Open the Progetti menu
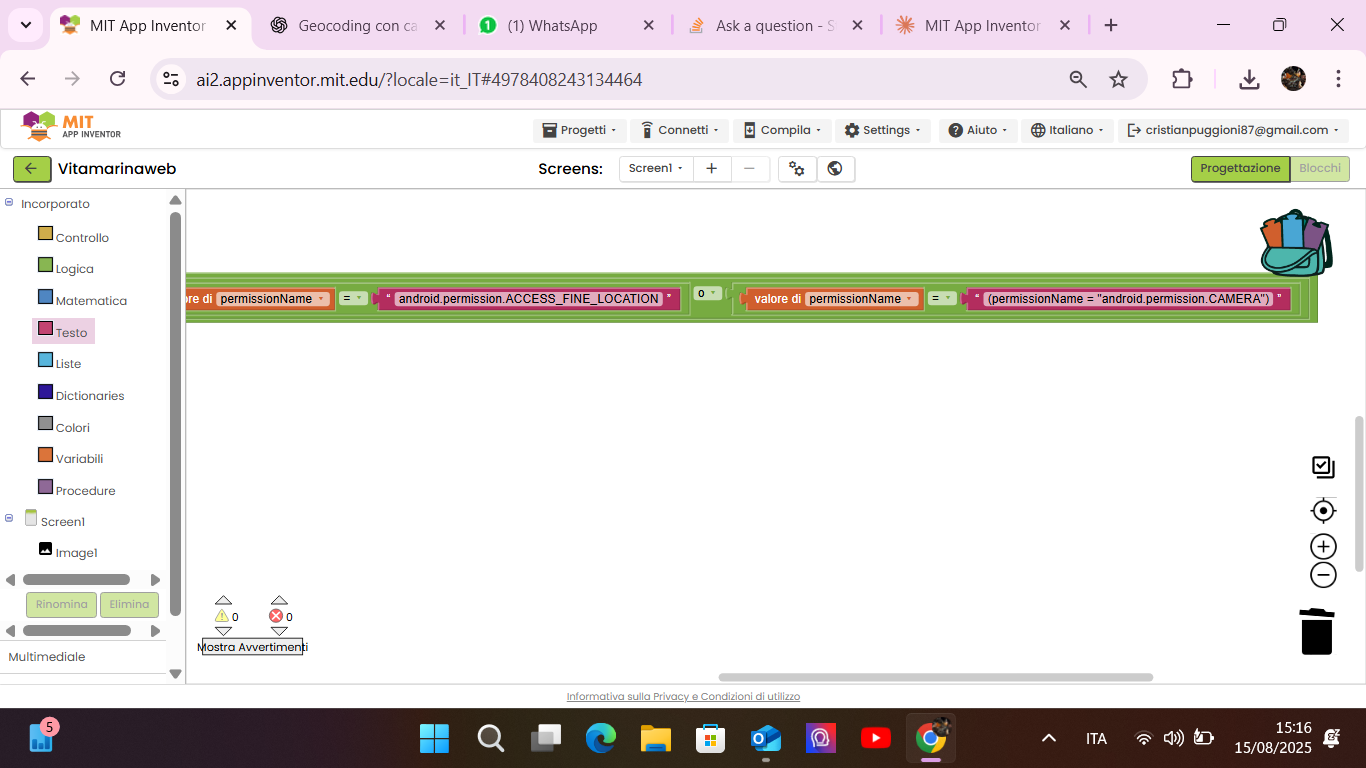Viewport: 1366px width, 768px height. 579,130
